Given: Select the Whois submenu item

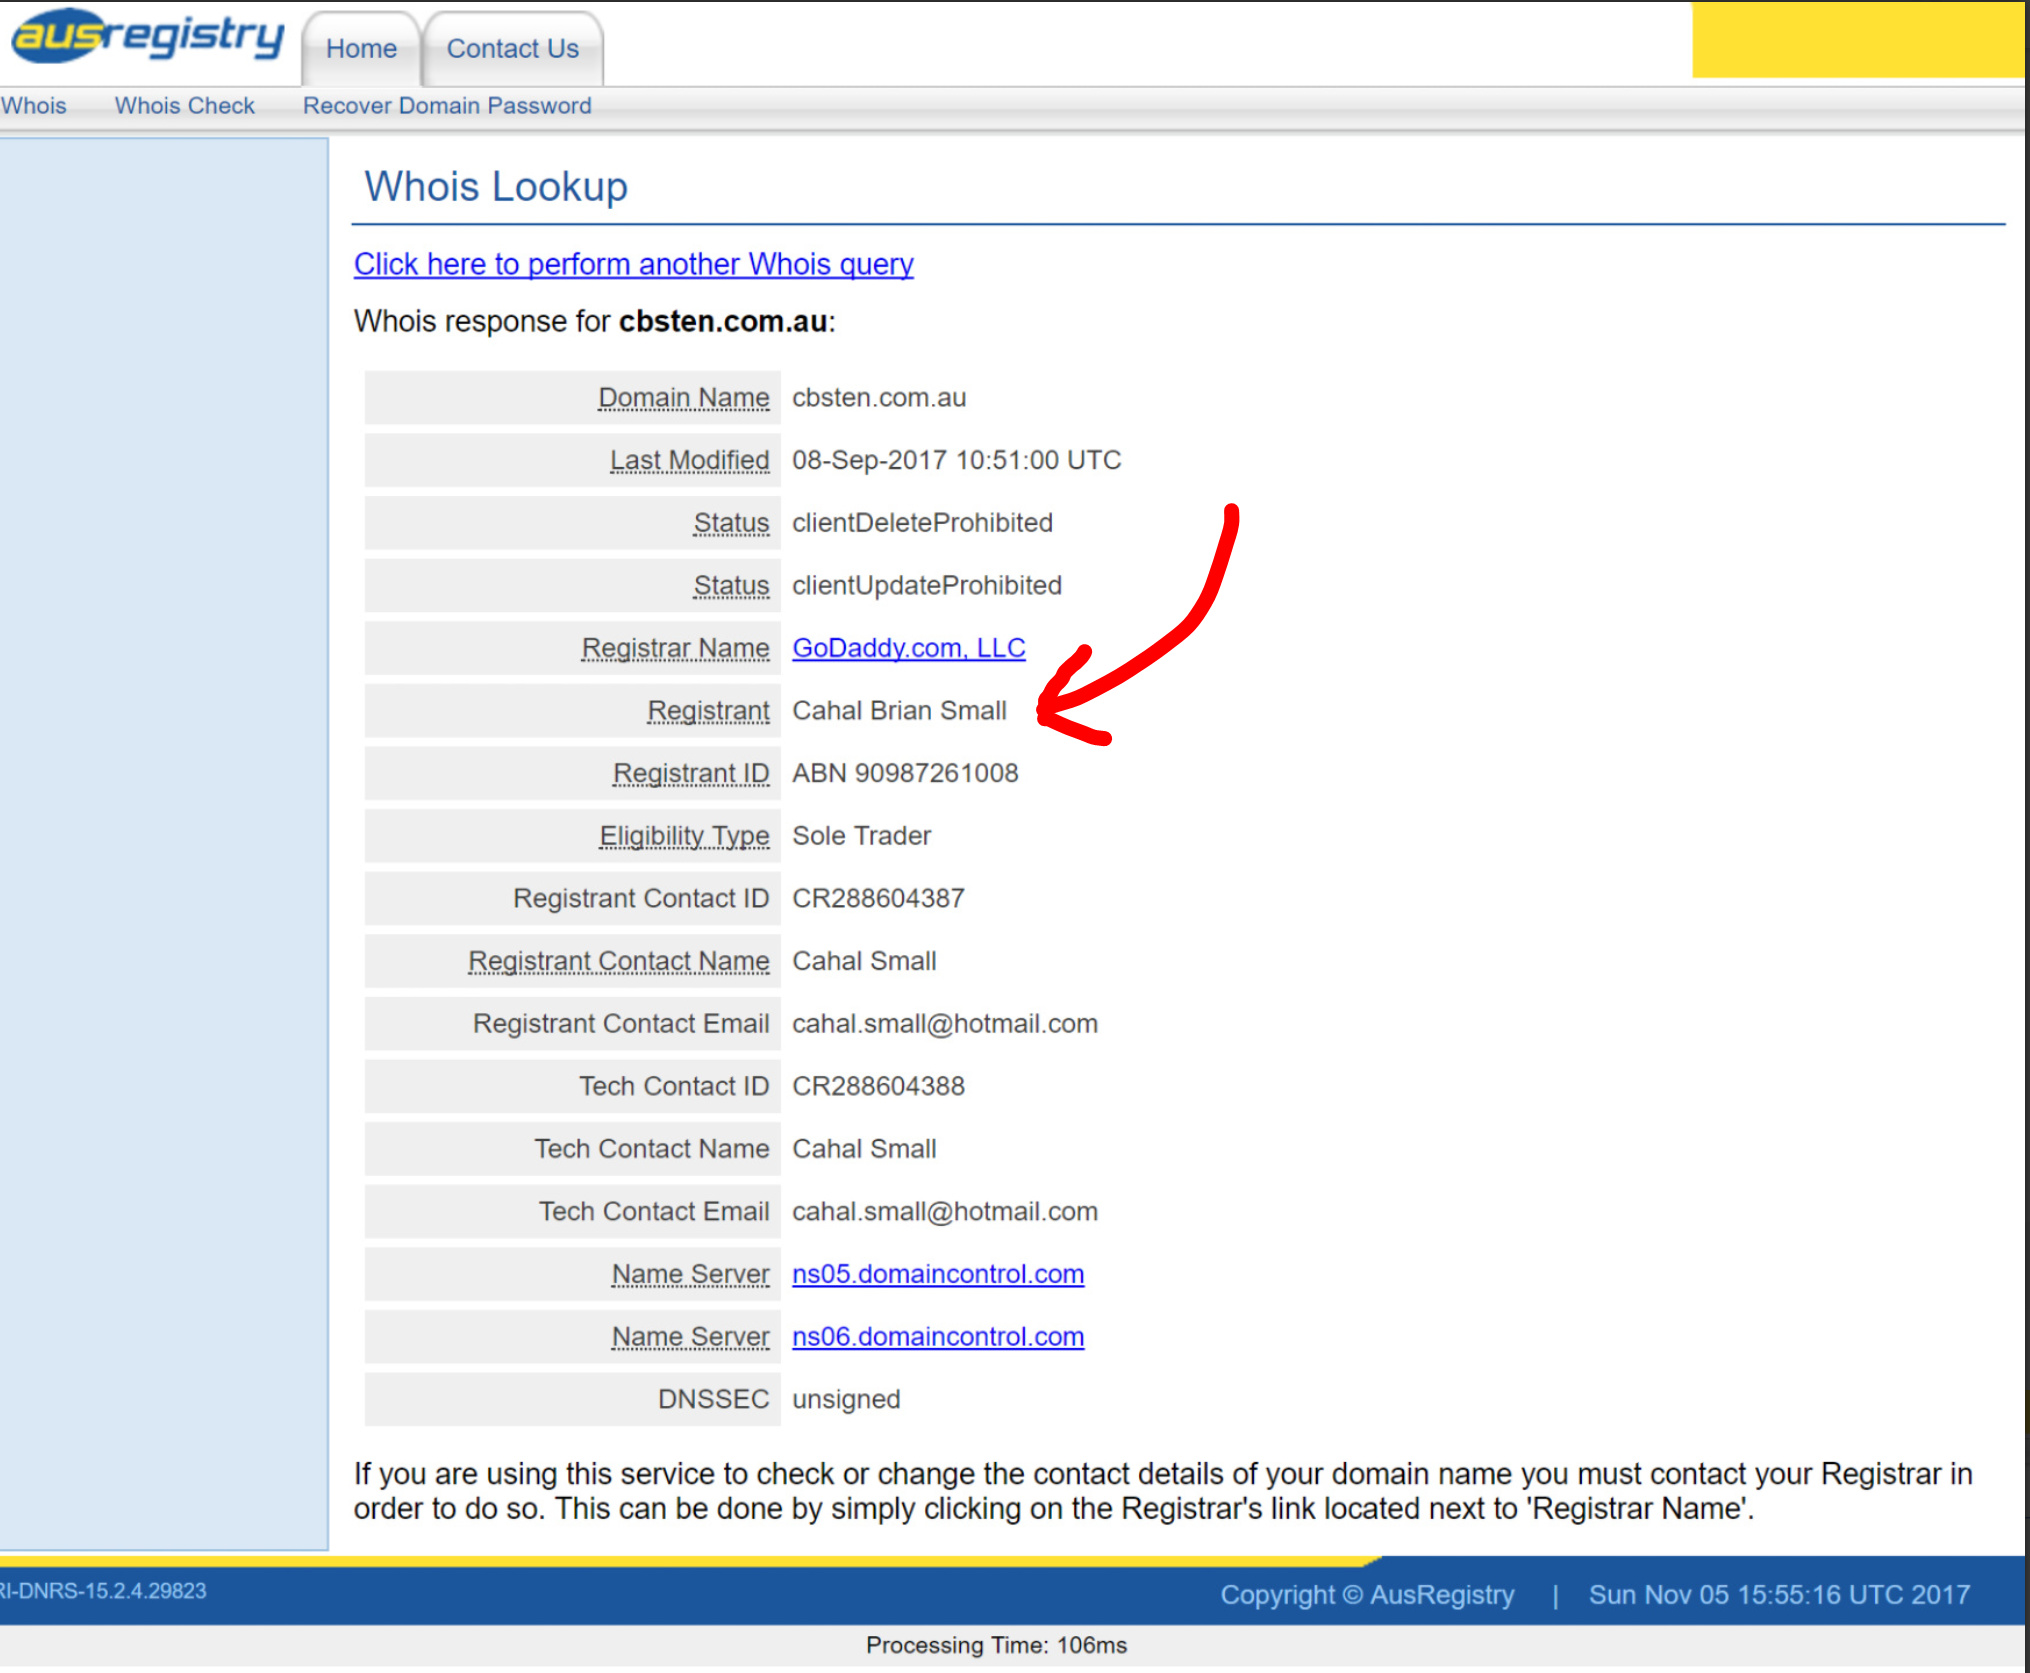Looking at the screenshot, I should (x=34, y=105).
